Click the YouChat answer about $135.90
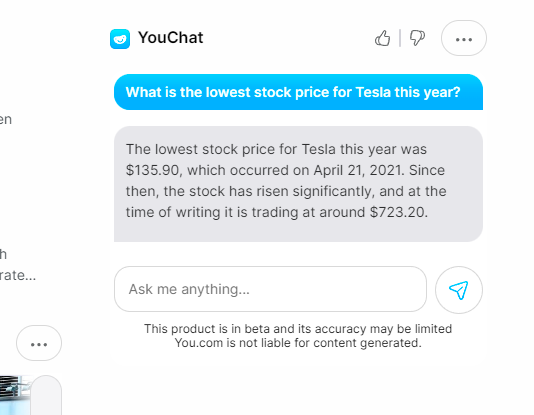 [x=298, y=184]
